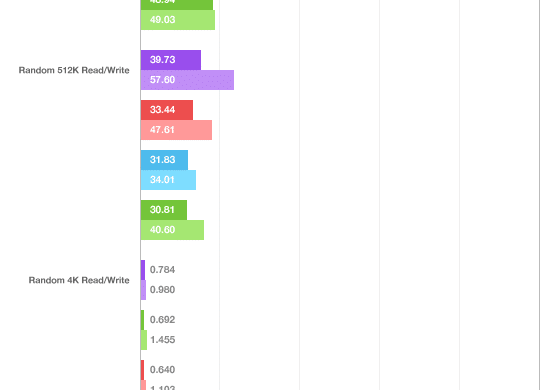Screen dimensions: 560x390
Task: Click the blue 31.83 bar
Action: (x=164, y=160)
